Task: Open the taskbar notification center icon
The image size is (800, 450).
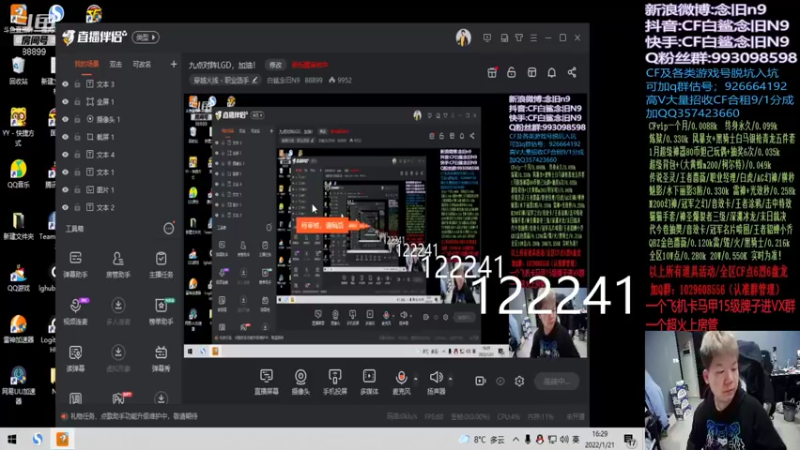Action: tap(630, 440)
